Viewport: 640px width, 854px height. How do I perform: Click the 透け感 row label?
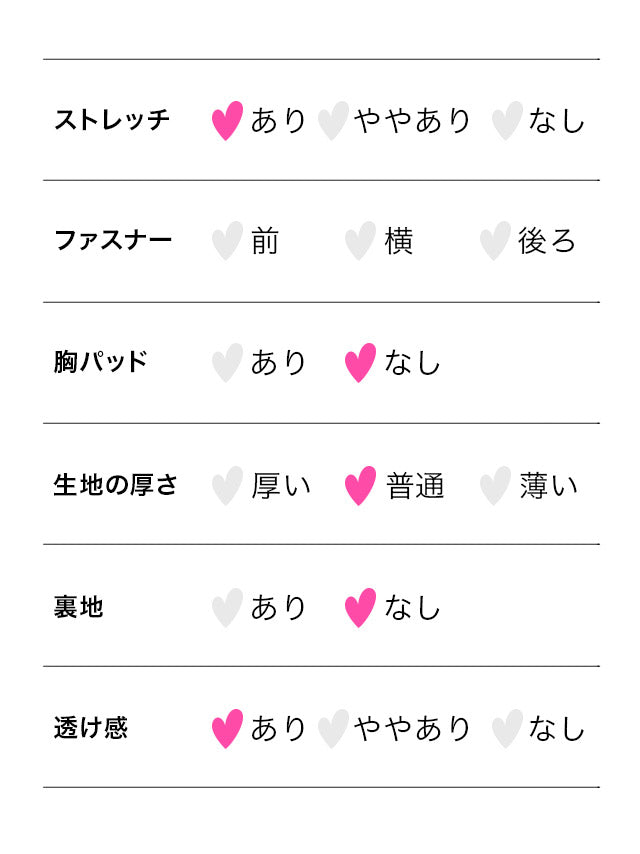(x=91, y=728)
